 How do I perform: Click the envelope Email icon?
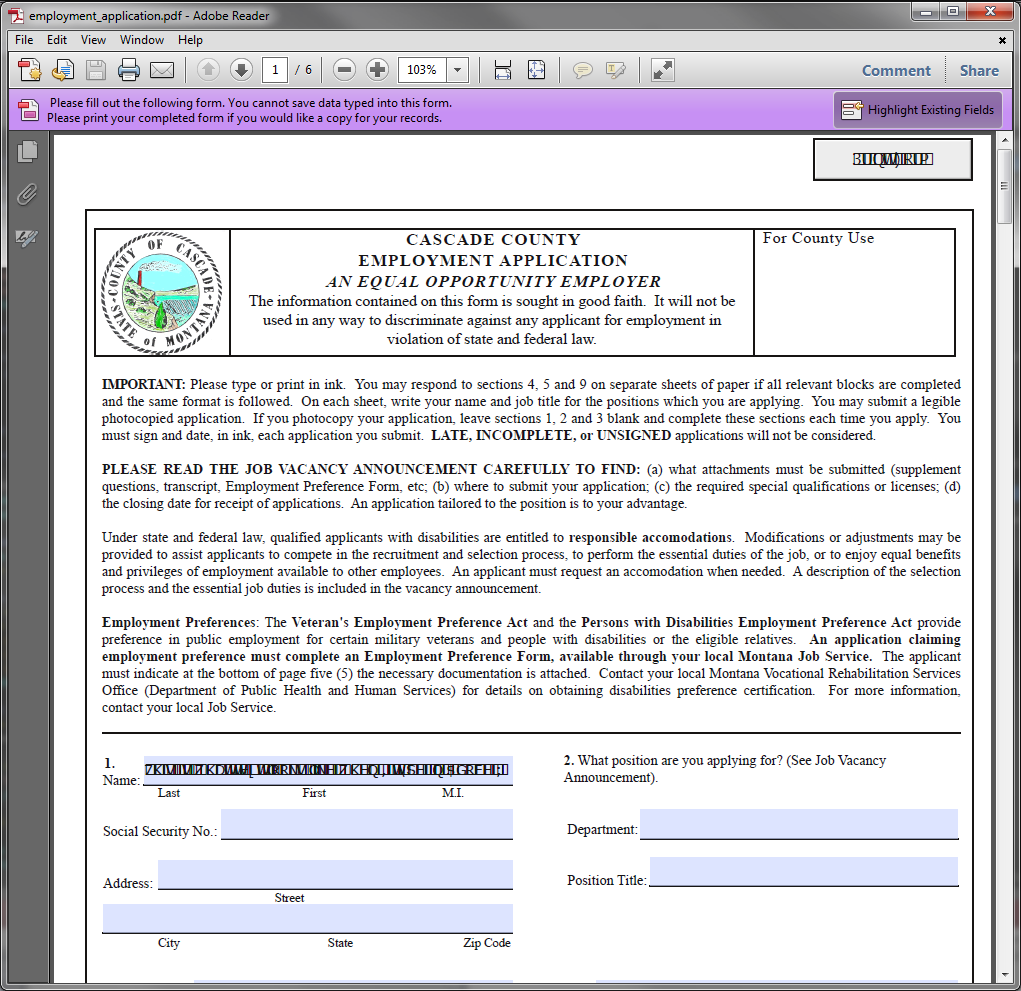(162, 70)
